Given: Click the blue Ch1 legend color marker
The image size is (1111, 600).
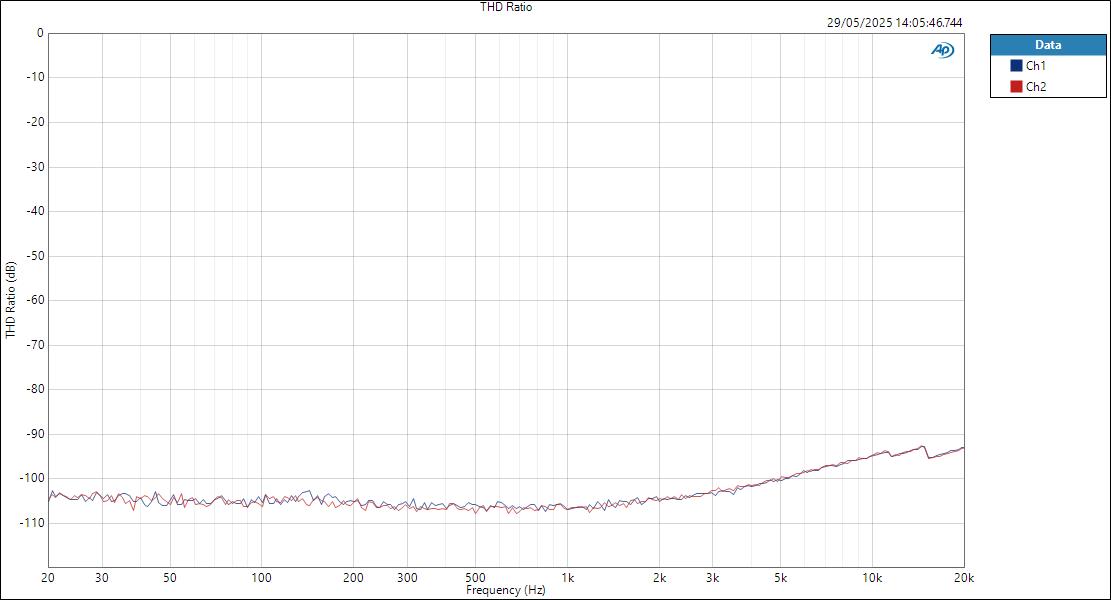Looking at the screenshot, I should click(x=1018, y=63).
